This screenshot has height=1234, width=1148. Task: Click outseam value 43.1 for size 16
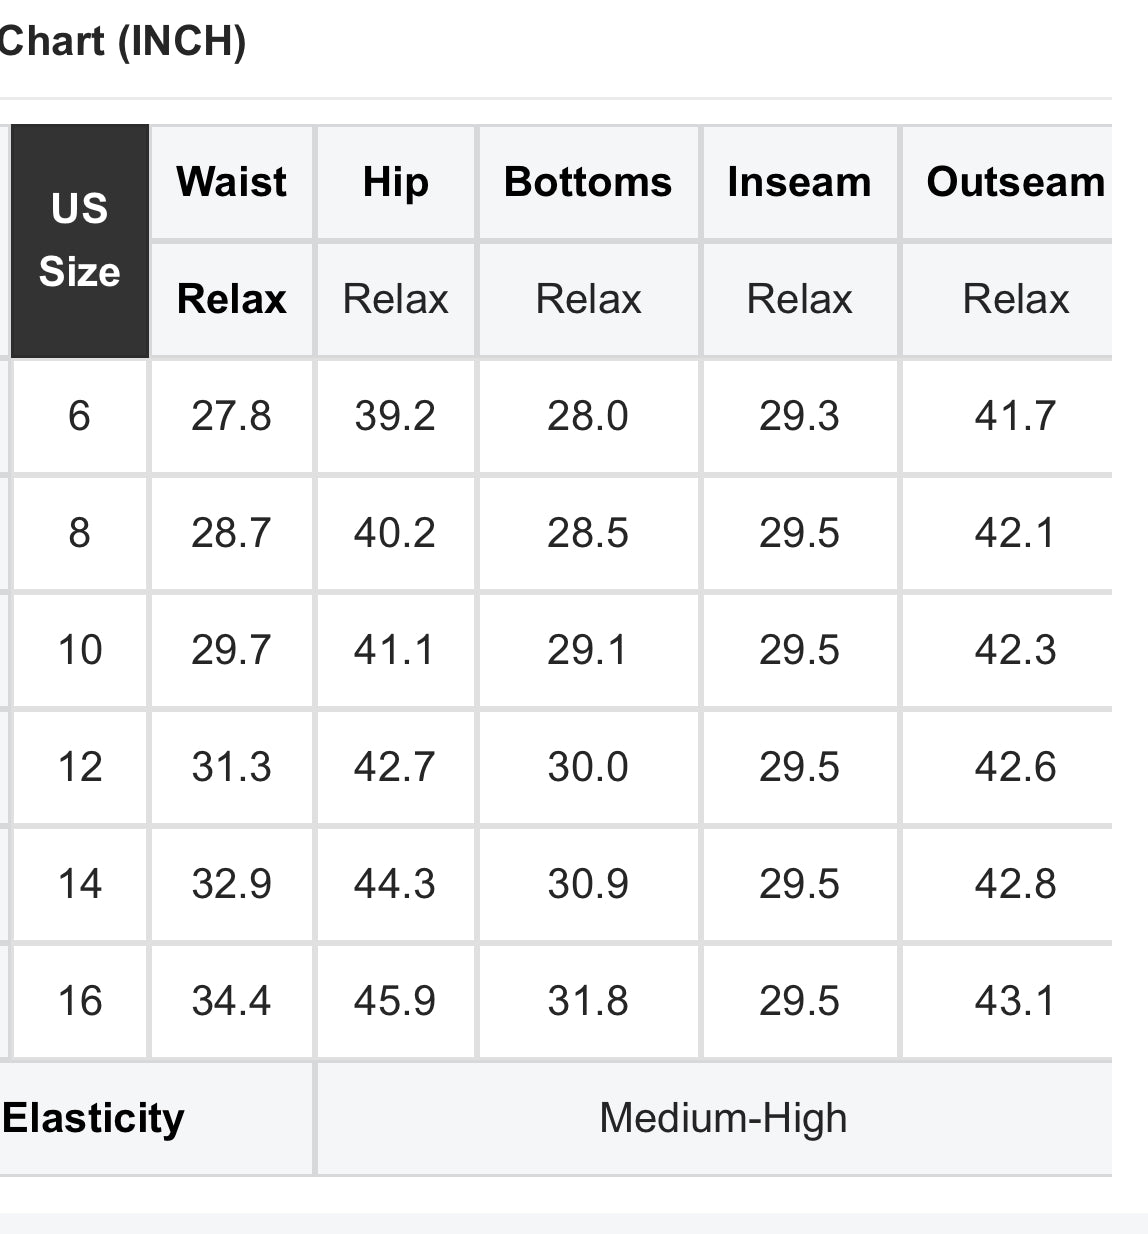(1015, 1001)
